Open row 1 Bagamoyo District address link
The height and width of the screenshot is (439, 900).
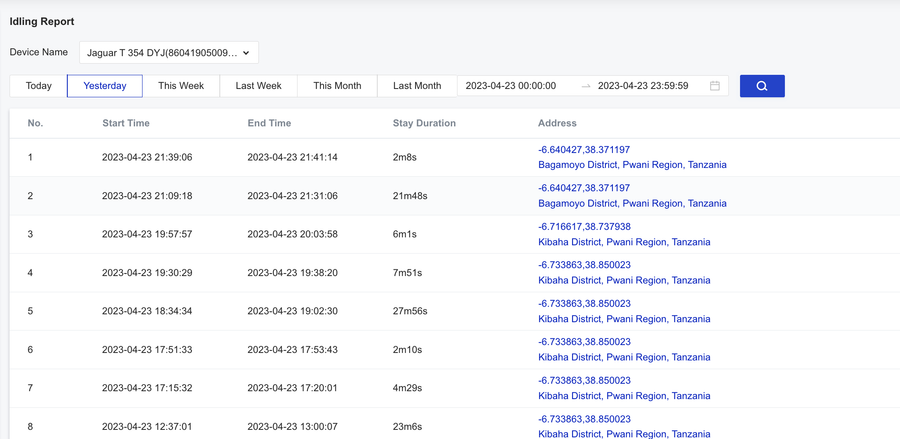click(x=632, y=165)
